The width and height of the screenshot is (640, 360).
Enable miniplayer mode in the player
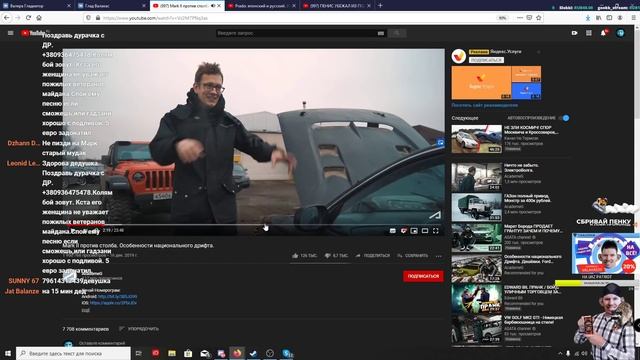(x=414, y=231)
